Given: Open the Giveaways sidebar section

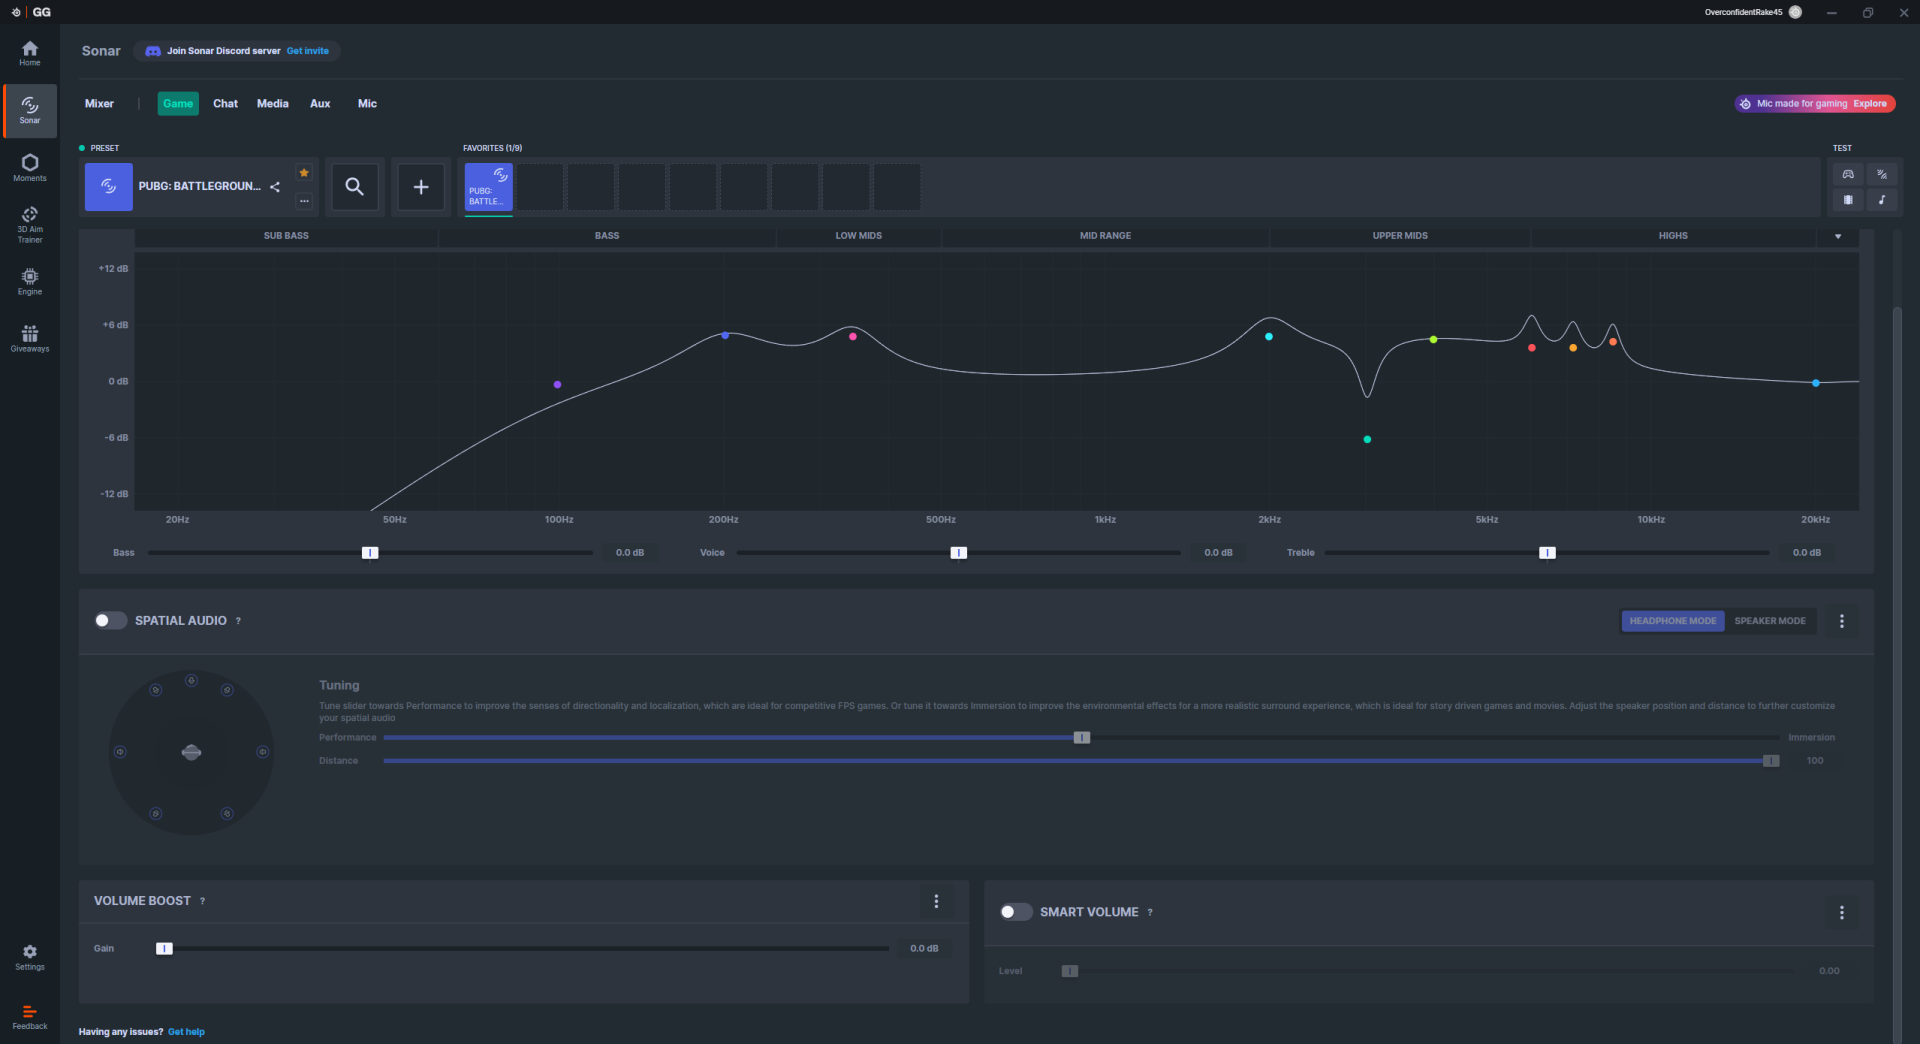Looking at the screenshot, I should [x=30, y=338].
